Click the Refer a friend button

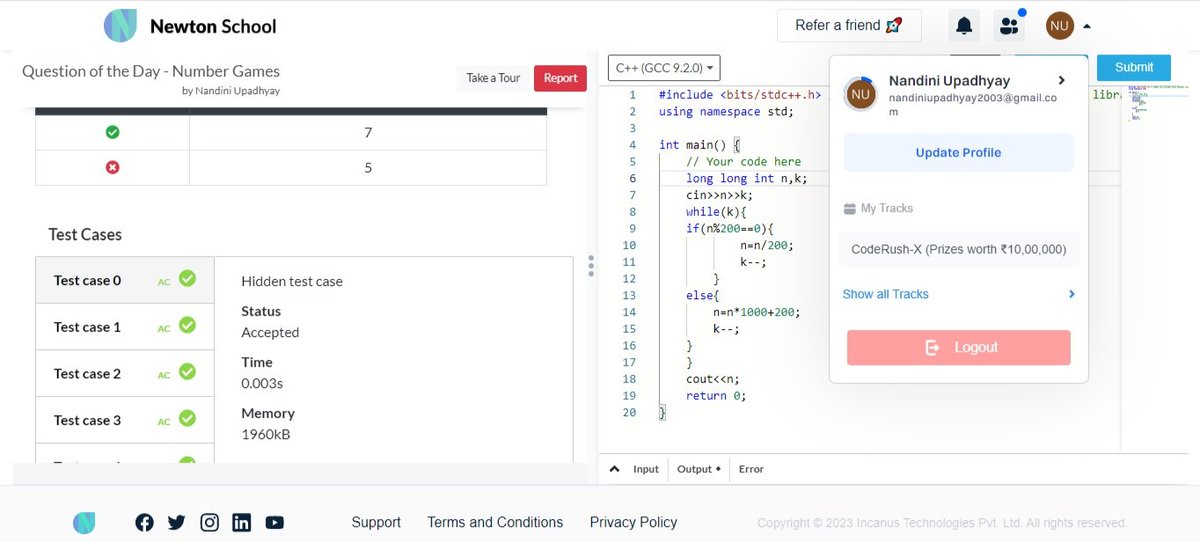pos(849,26)
